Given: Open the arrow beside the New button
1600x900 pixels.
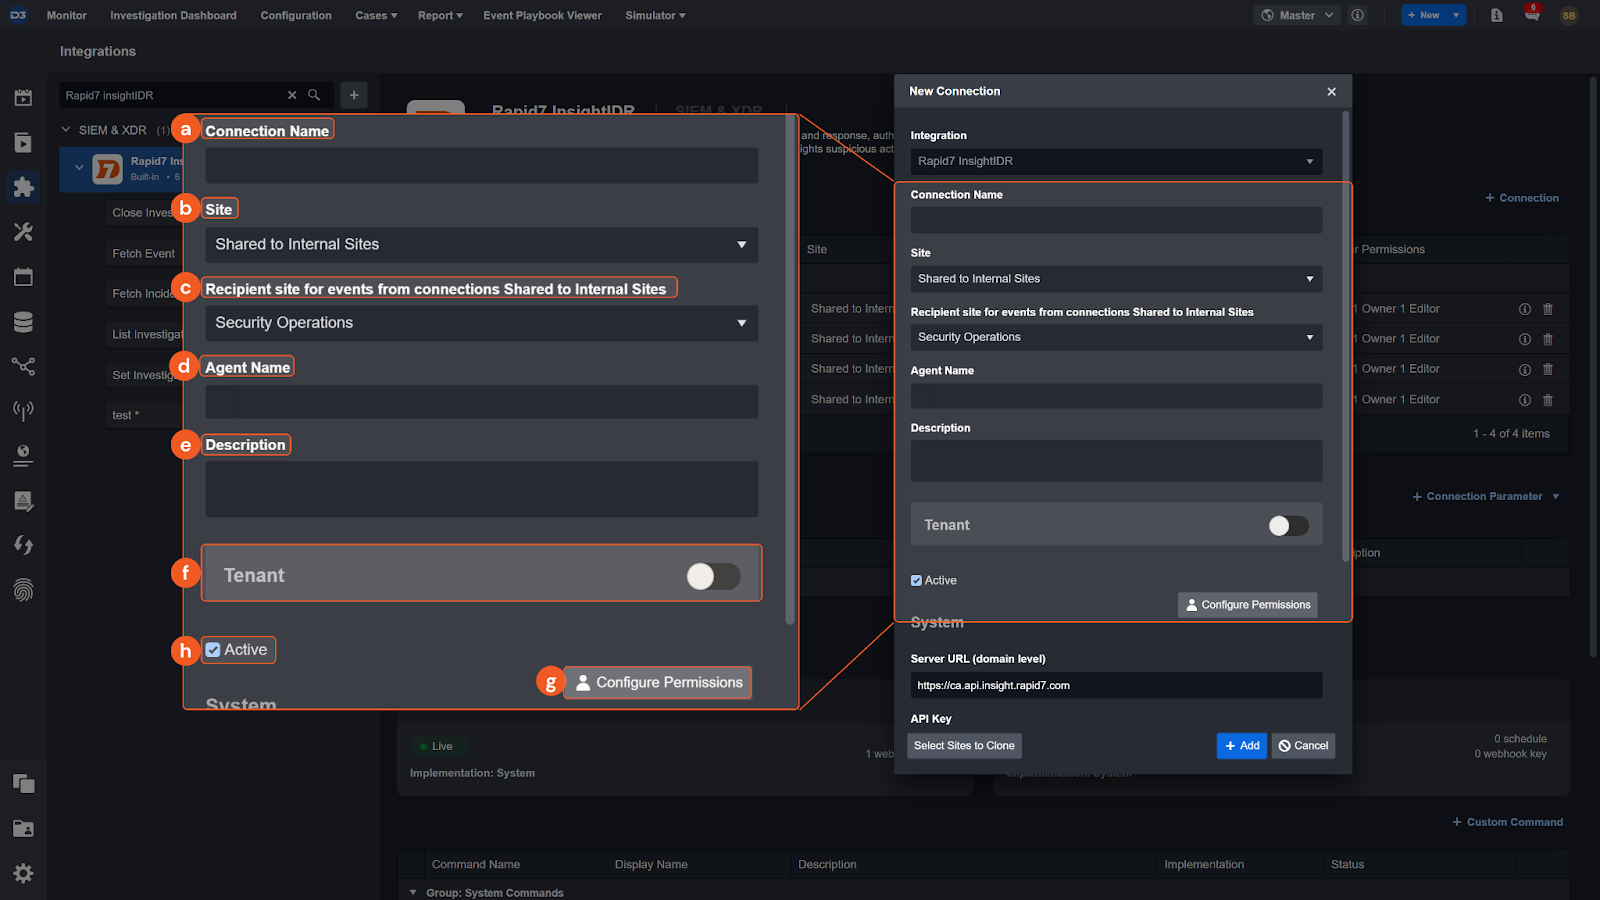Looking at the screenshot, I should point(1456,15).
